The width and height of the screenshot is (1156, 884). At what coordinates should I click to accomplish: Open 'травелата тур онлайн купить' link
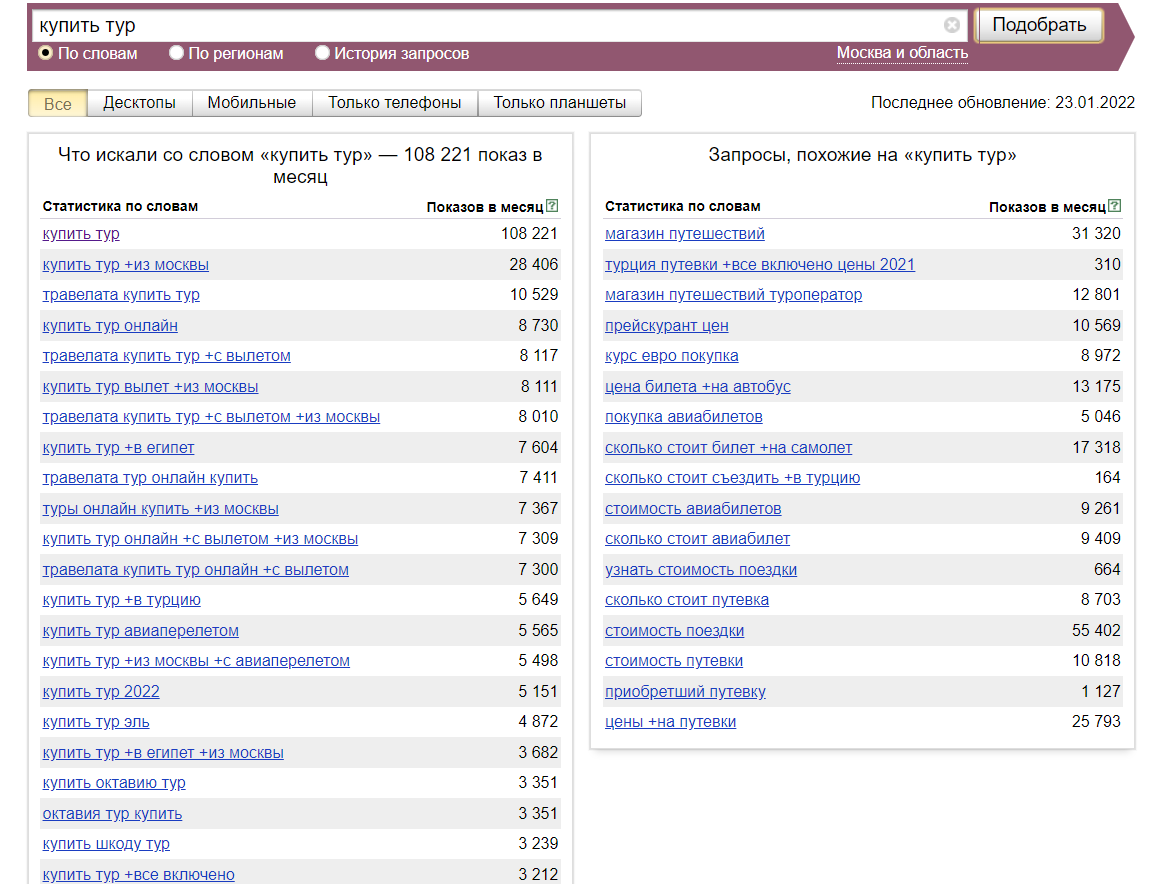coord(150,478)
